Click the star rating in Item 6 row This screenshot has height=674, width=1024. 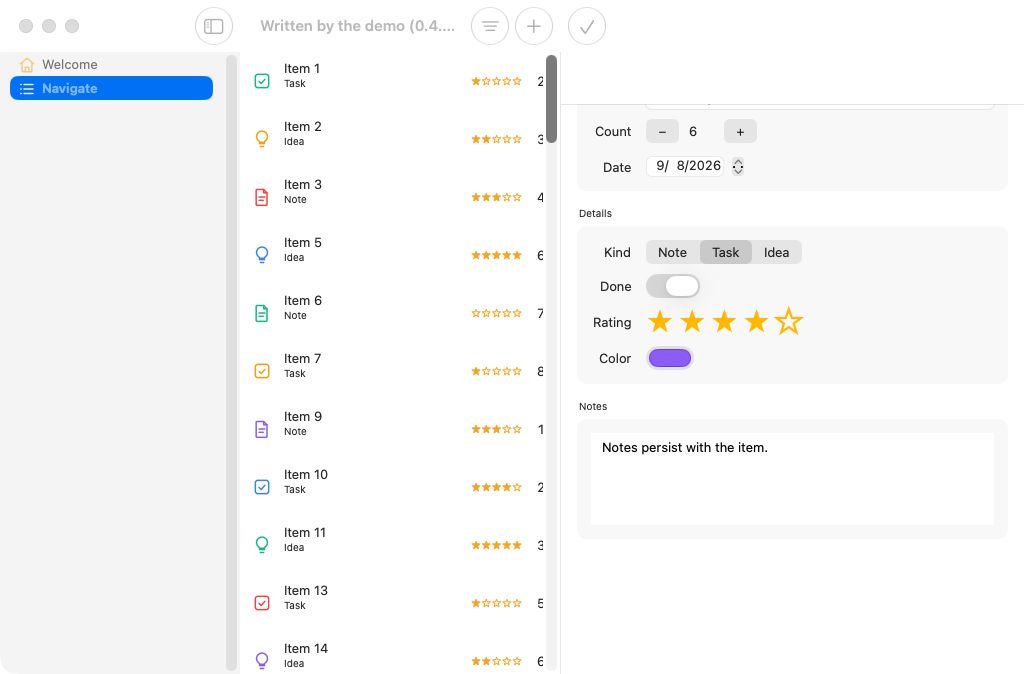tap(496, 313)
